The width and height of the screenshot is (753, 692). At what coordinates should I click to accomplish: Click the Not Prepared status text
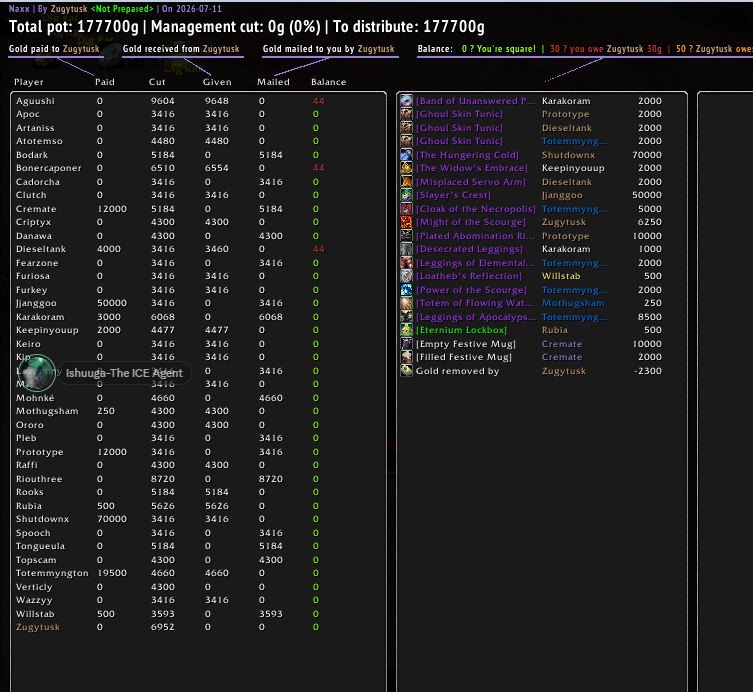coord(122,9)
